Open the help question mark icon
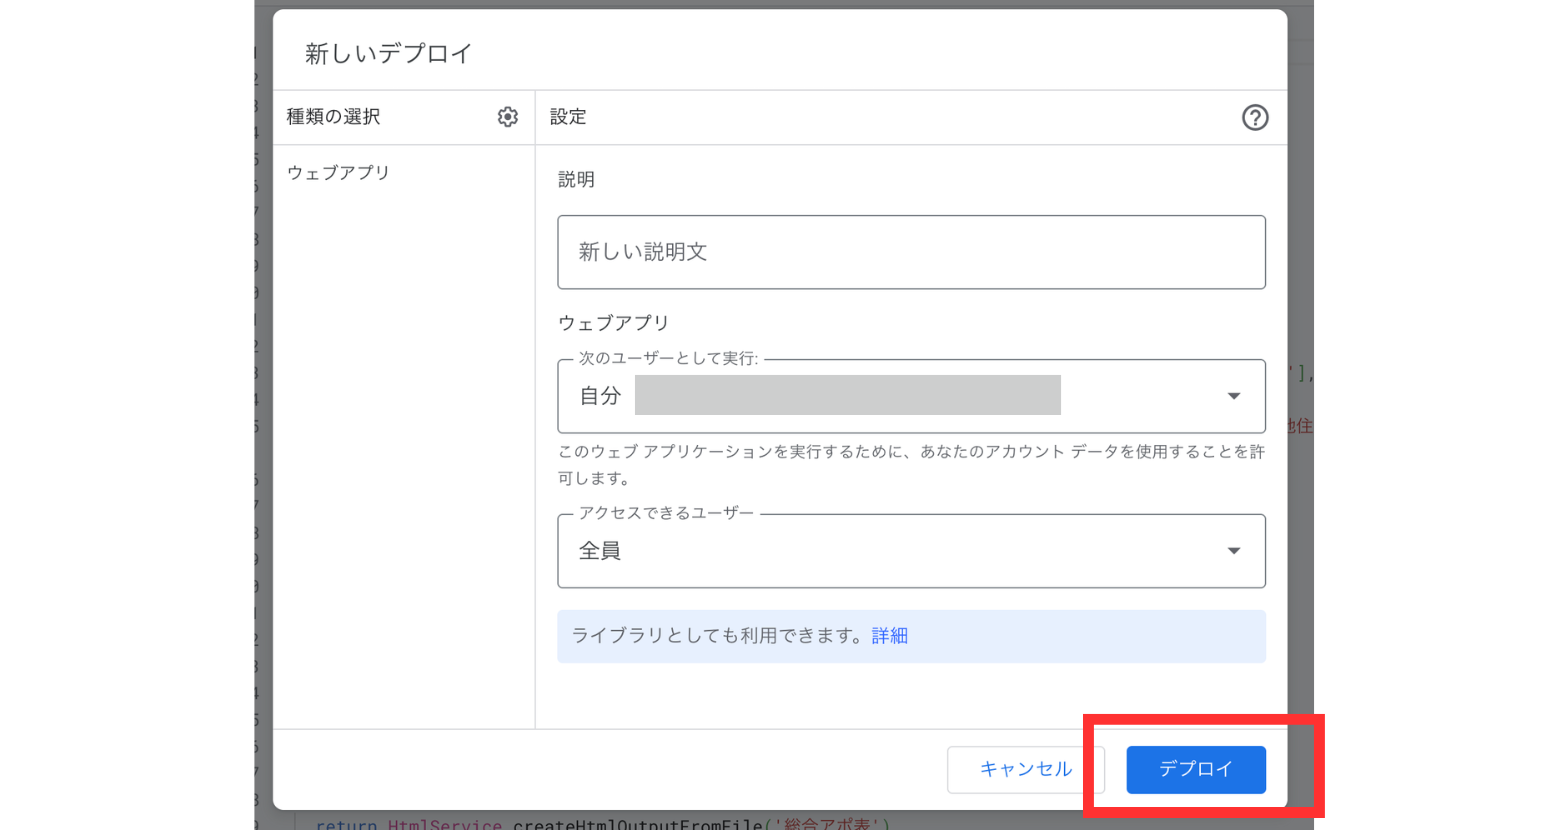This screenshot has height=830, width=1568. coord(1255,118)
